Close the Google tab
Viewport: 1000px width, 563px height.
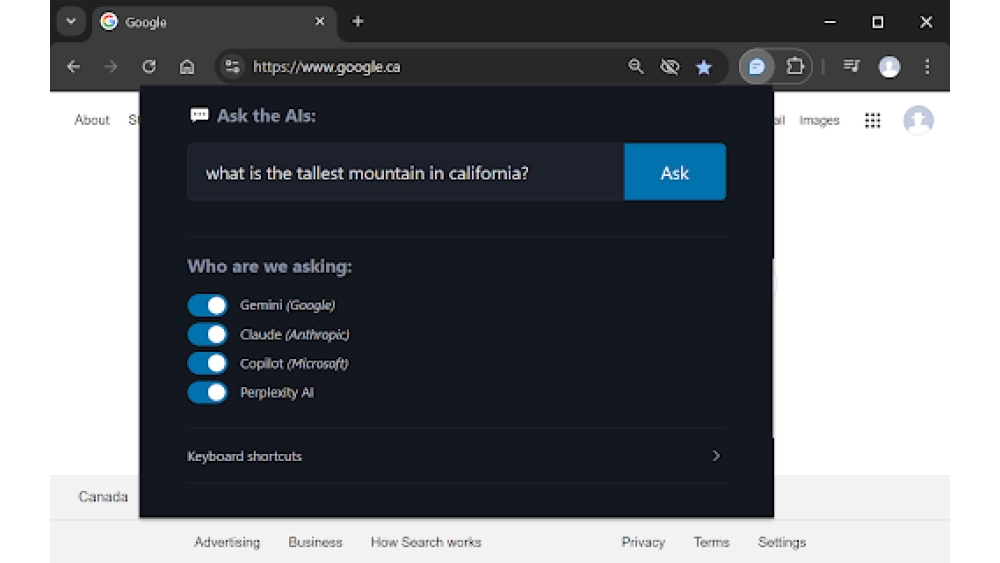[x=320, y=22]
